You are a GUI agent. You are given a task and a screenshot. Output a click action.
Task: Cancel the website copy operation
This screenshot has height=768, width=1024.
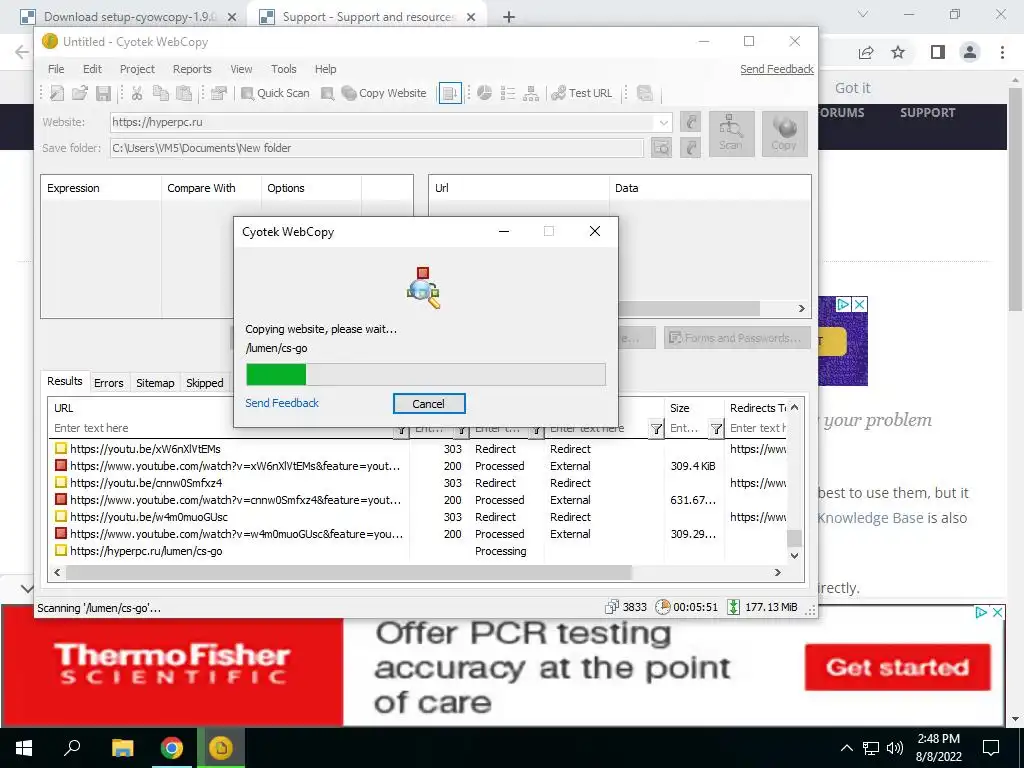(x=428, y=404)
